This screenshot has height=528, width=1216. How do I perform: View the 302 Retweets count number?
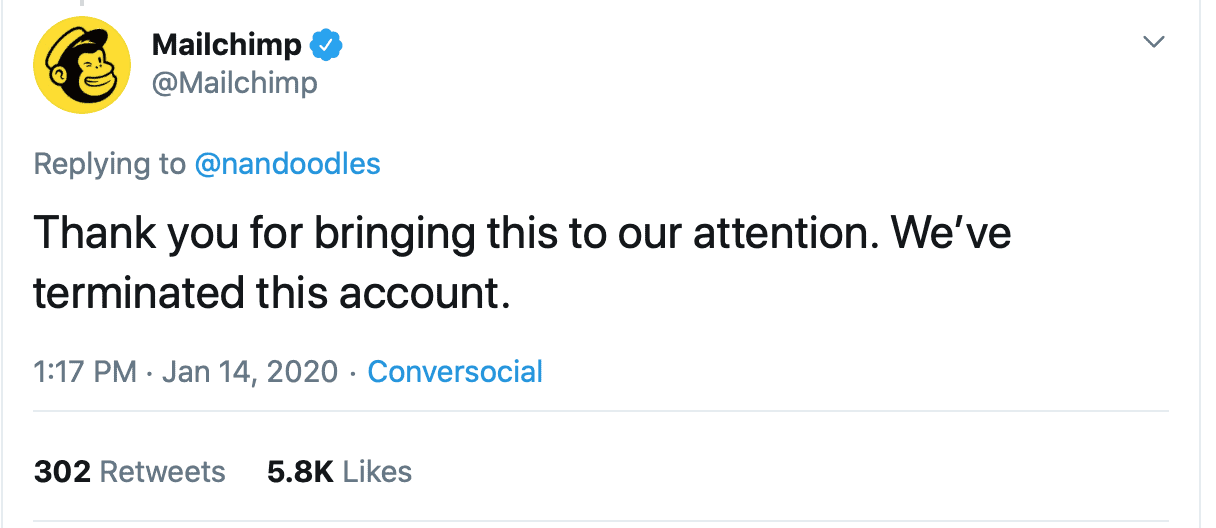62,472
